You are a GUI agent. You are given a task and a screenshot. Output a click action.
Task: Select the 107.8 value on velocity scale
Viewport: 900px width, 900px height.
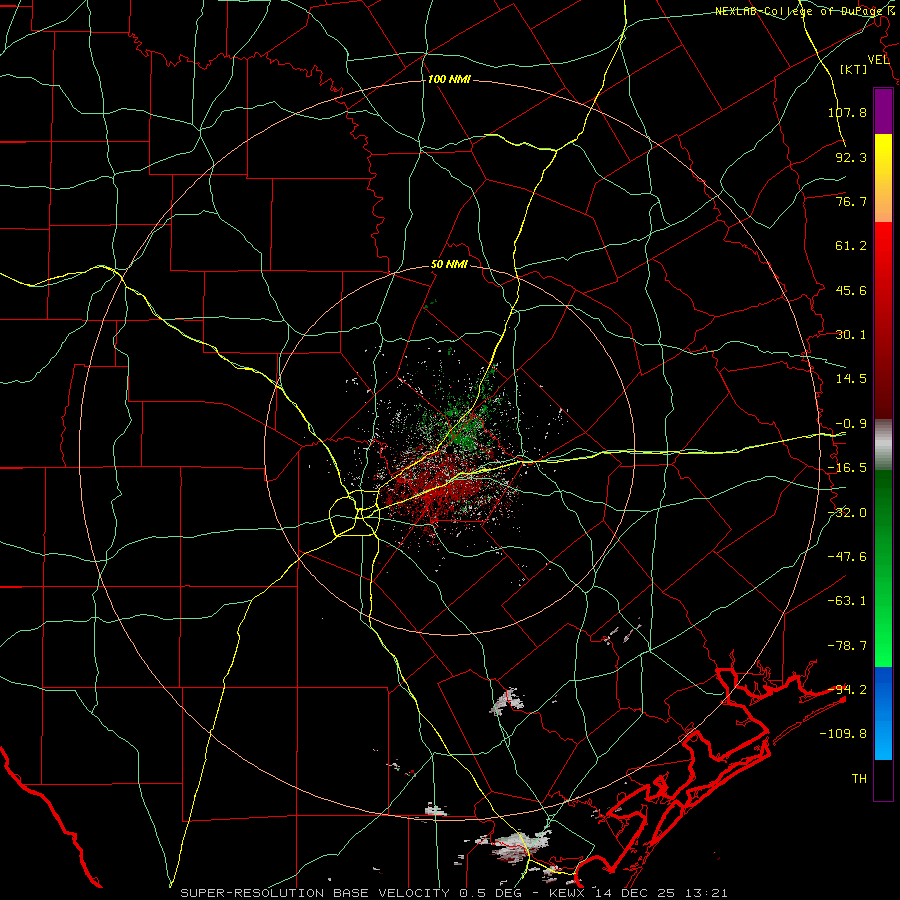click(847, 112)
